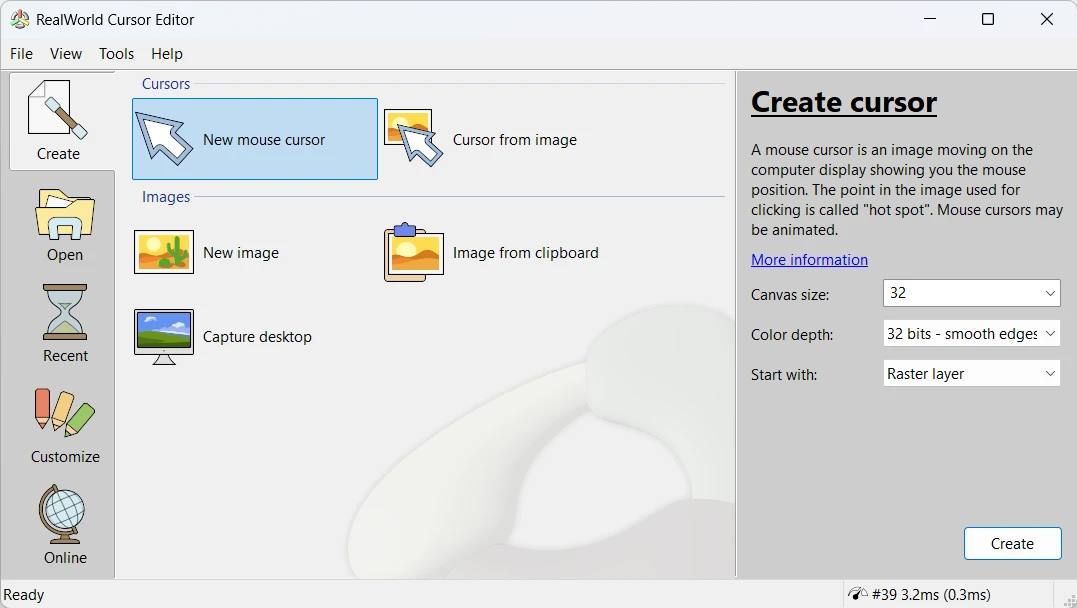Image resolution: width=1077 pixels, height=608 pixels.
Task: Click the Cursor from image icon
Action: click(x=413, y=138)
